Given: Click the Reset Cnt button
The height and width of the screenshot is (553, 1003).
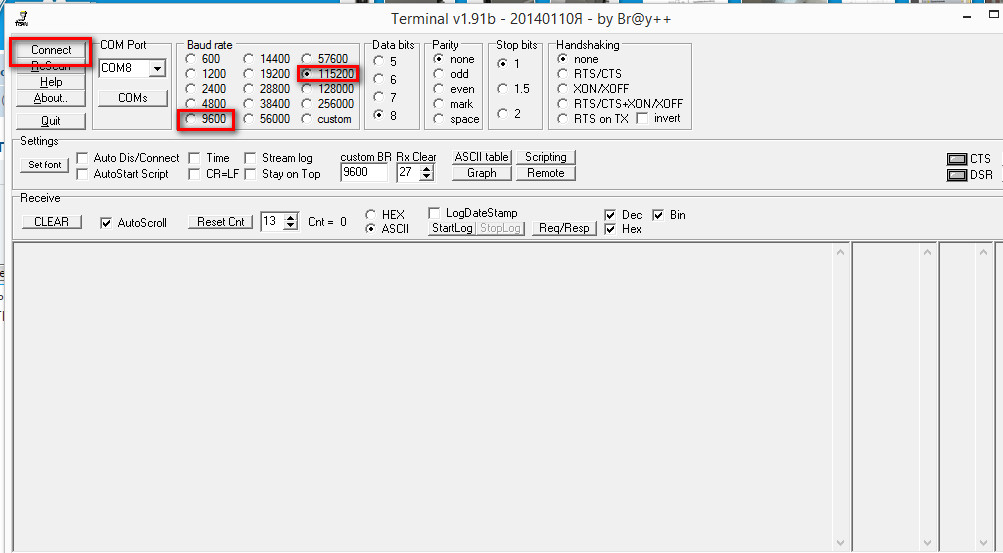Looking at the screenshot, I should (221, 222).
